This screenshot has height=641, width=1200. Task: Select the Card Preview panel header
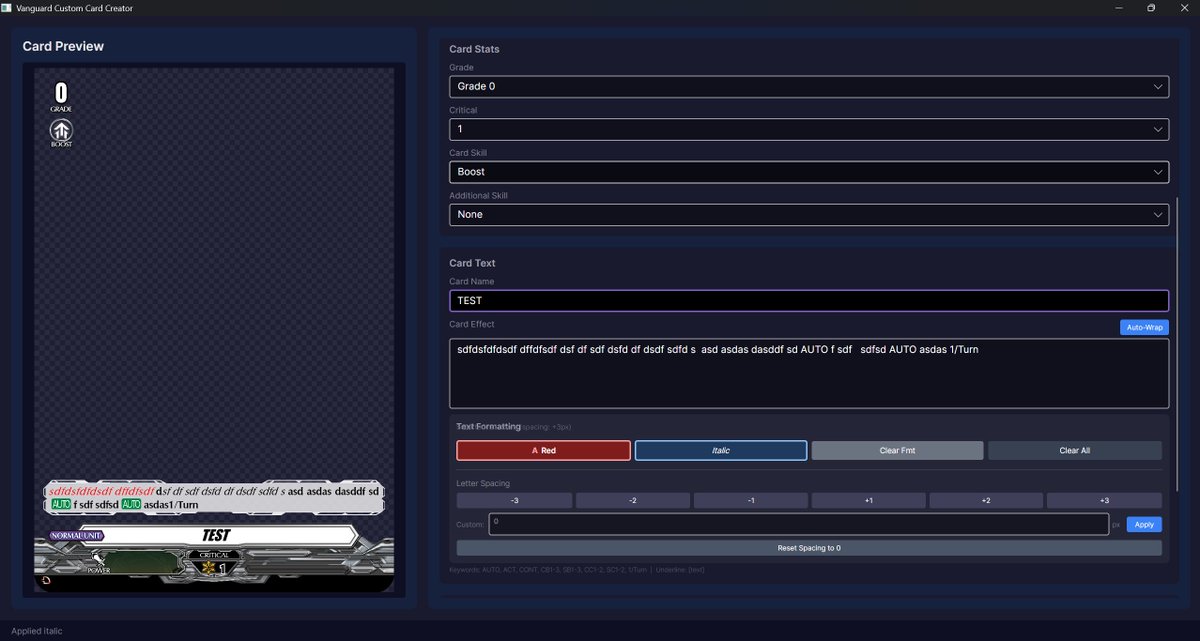(x=63, y=45)
